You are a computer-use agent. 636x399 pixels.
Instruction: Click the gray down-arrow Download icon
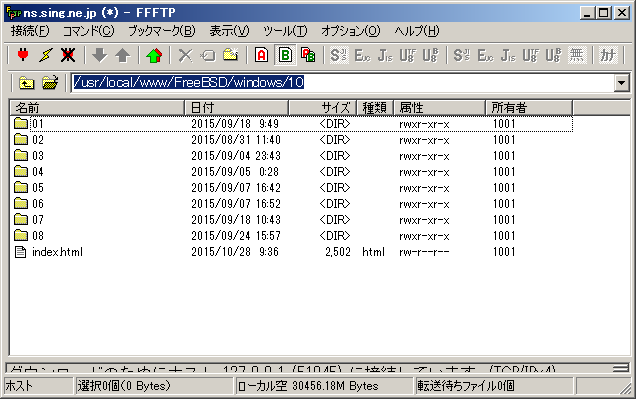tap(100, 55)
